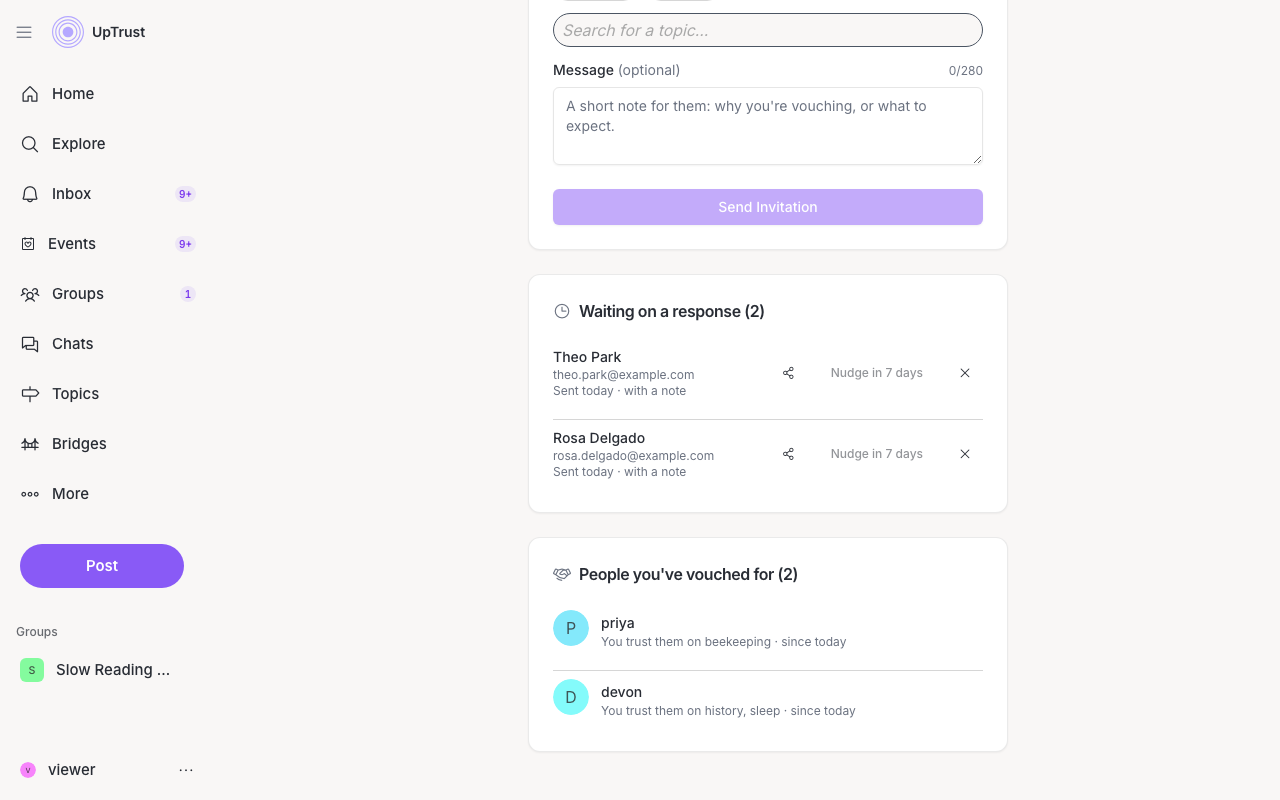Click 'You trust them on history, sleep' text

(690, 711)
